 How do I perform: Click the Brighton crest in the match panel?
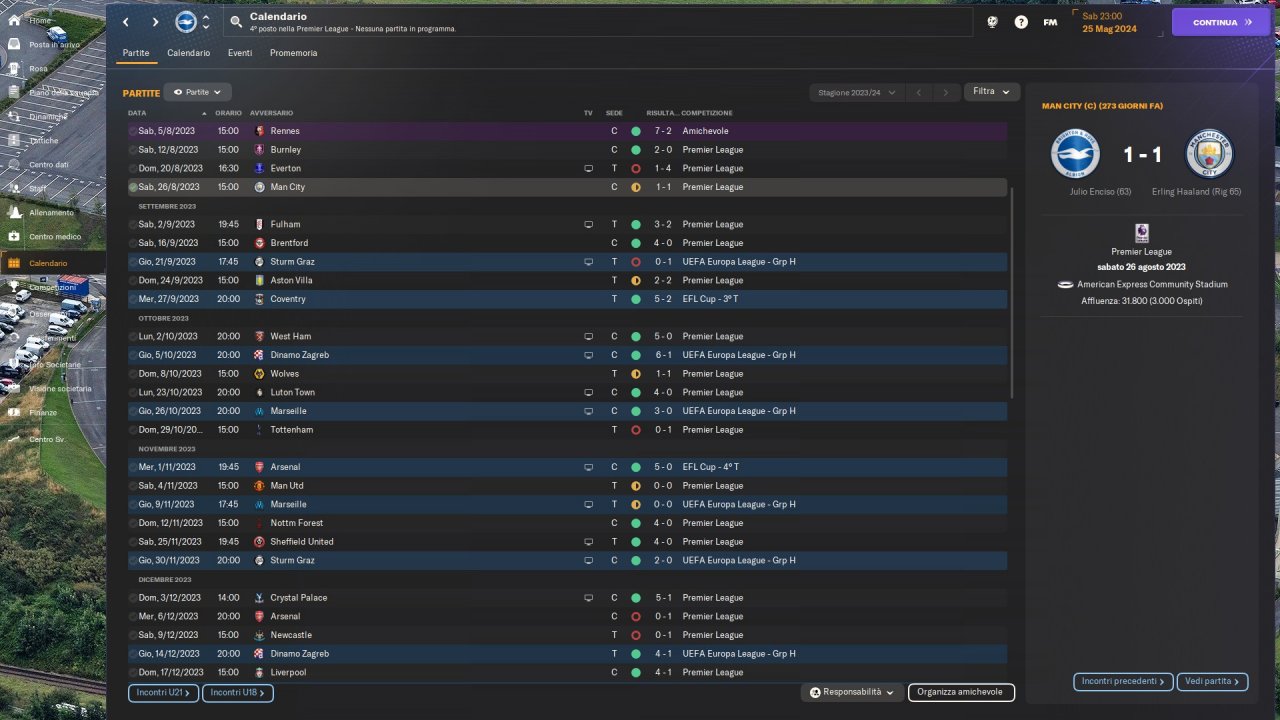pyautogui.click(x=1075, y=154)
